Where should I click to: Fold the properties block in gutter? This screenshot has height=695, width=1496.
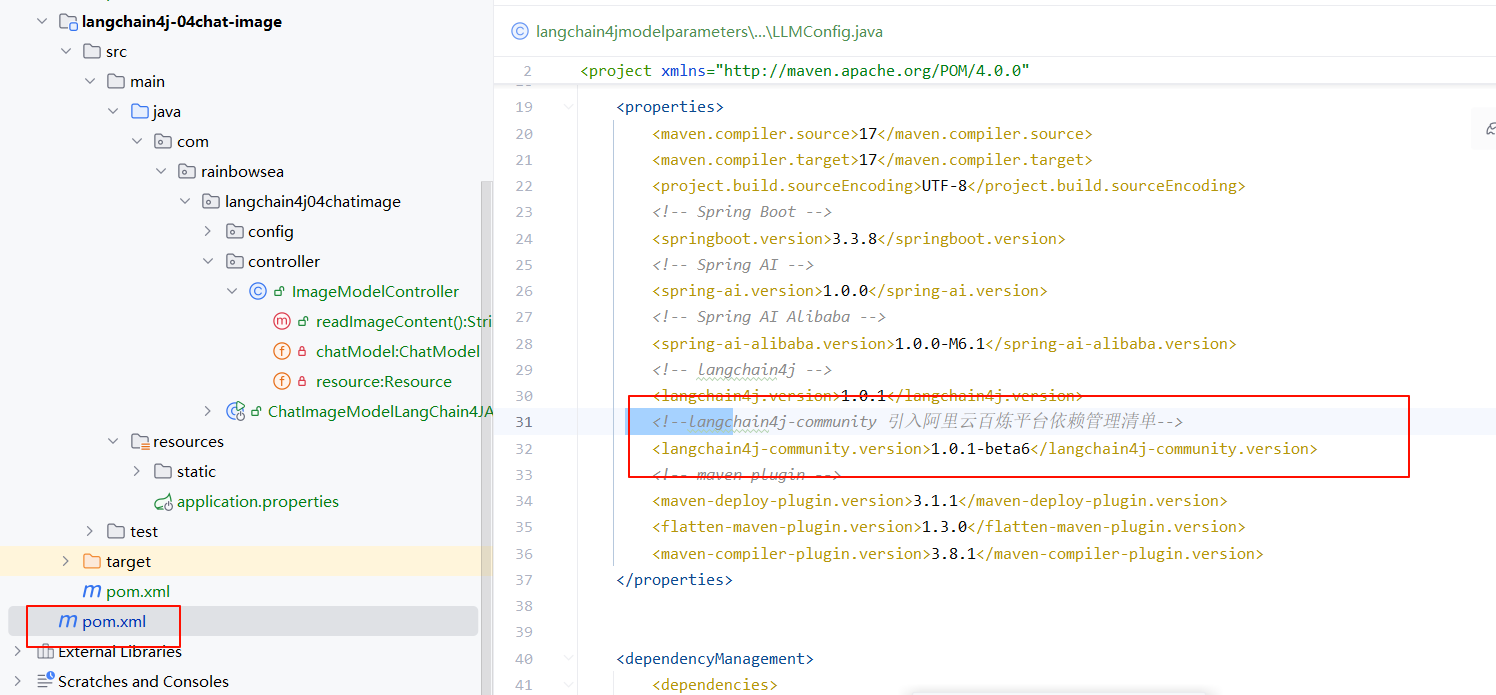(x=568, y=107)
